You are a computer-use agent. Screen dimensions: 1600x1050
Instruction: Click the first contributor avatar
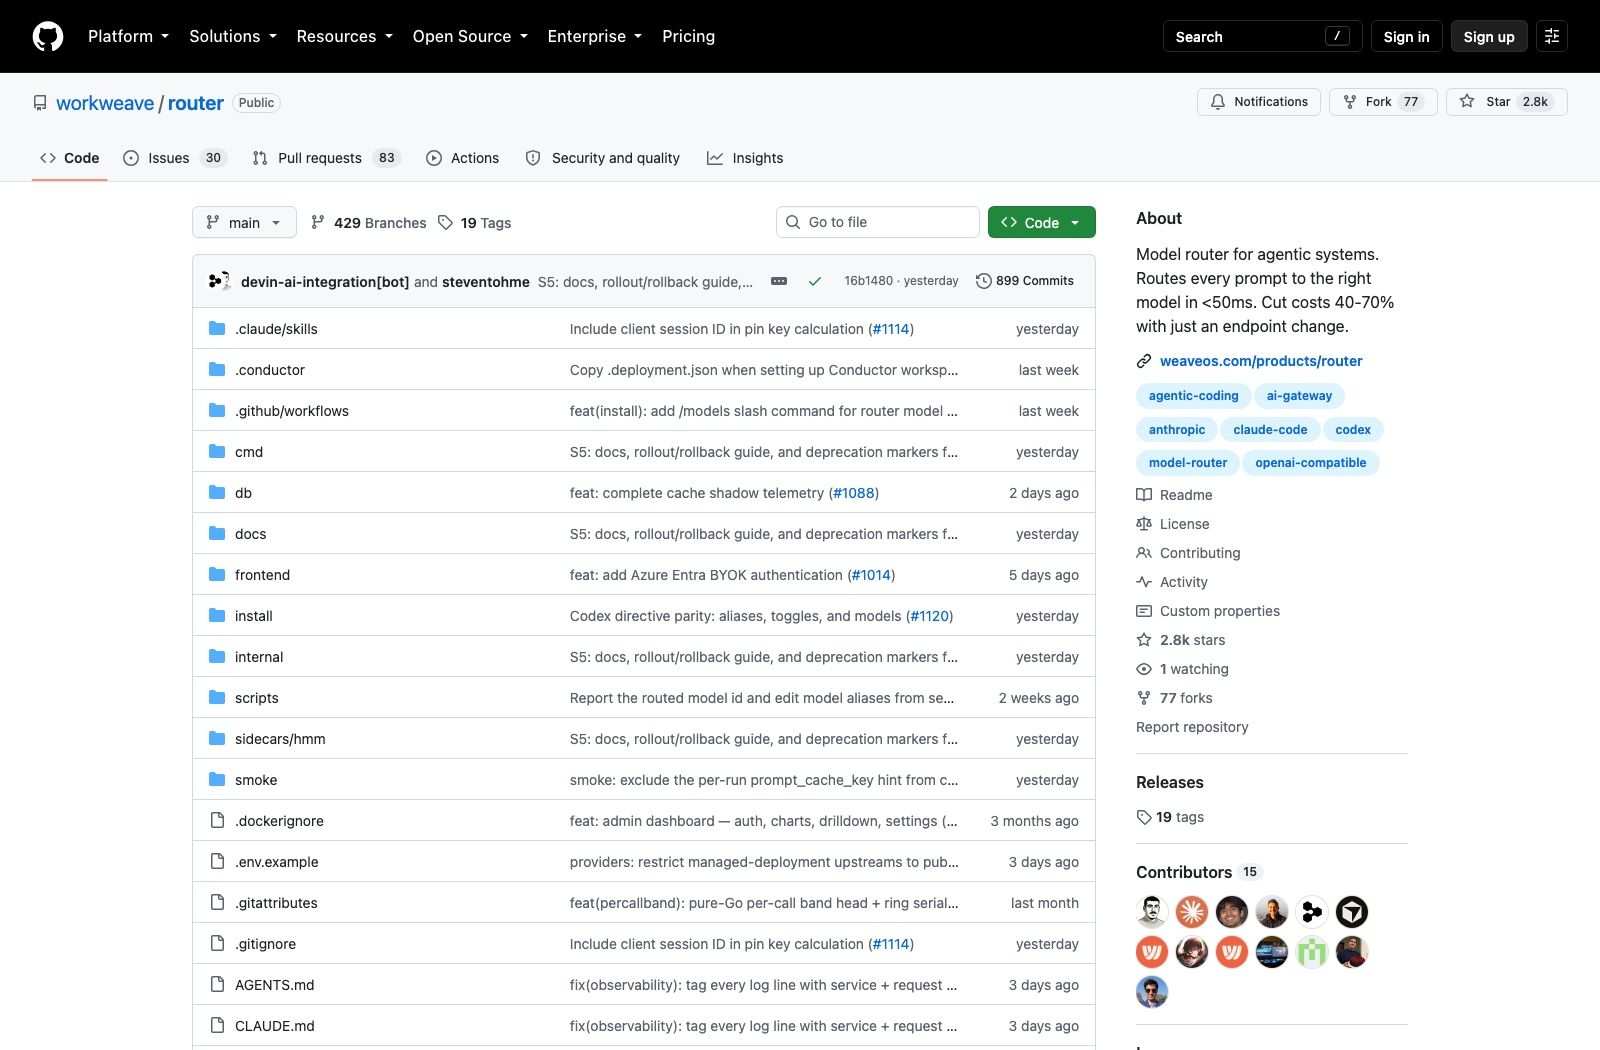point(1152,912)
